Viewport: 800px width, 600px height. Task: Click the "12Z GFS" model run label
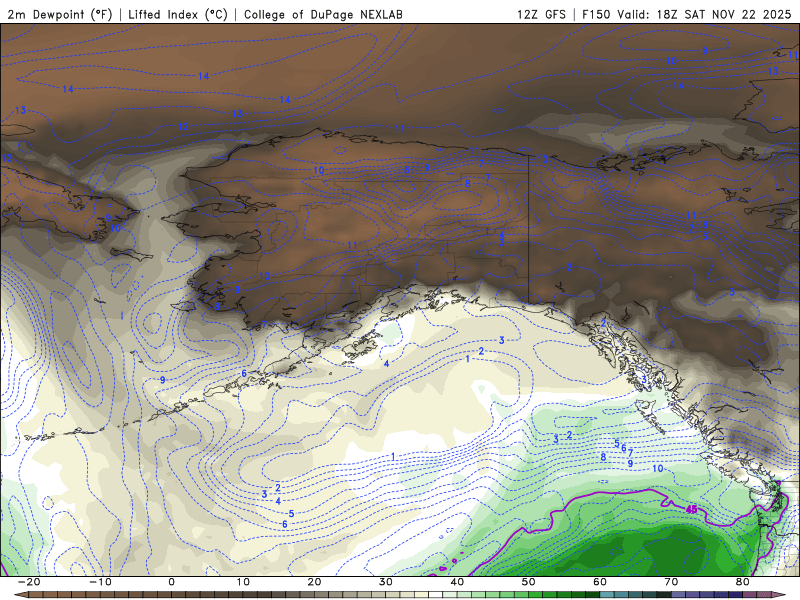coord(541,14)
